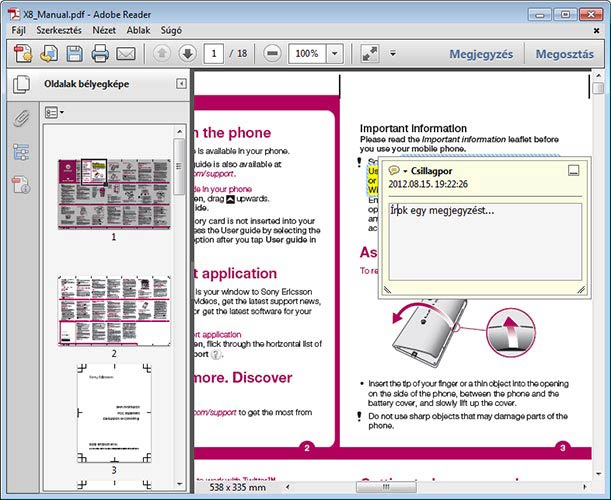Open the Megjegyzés pane

point(481,54)
